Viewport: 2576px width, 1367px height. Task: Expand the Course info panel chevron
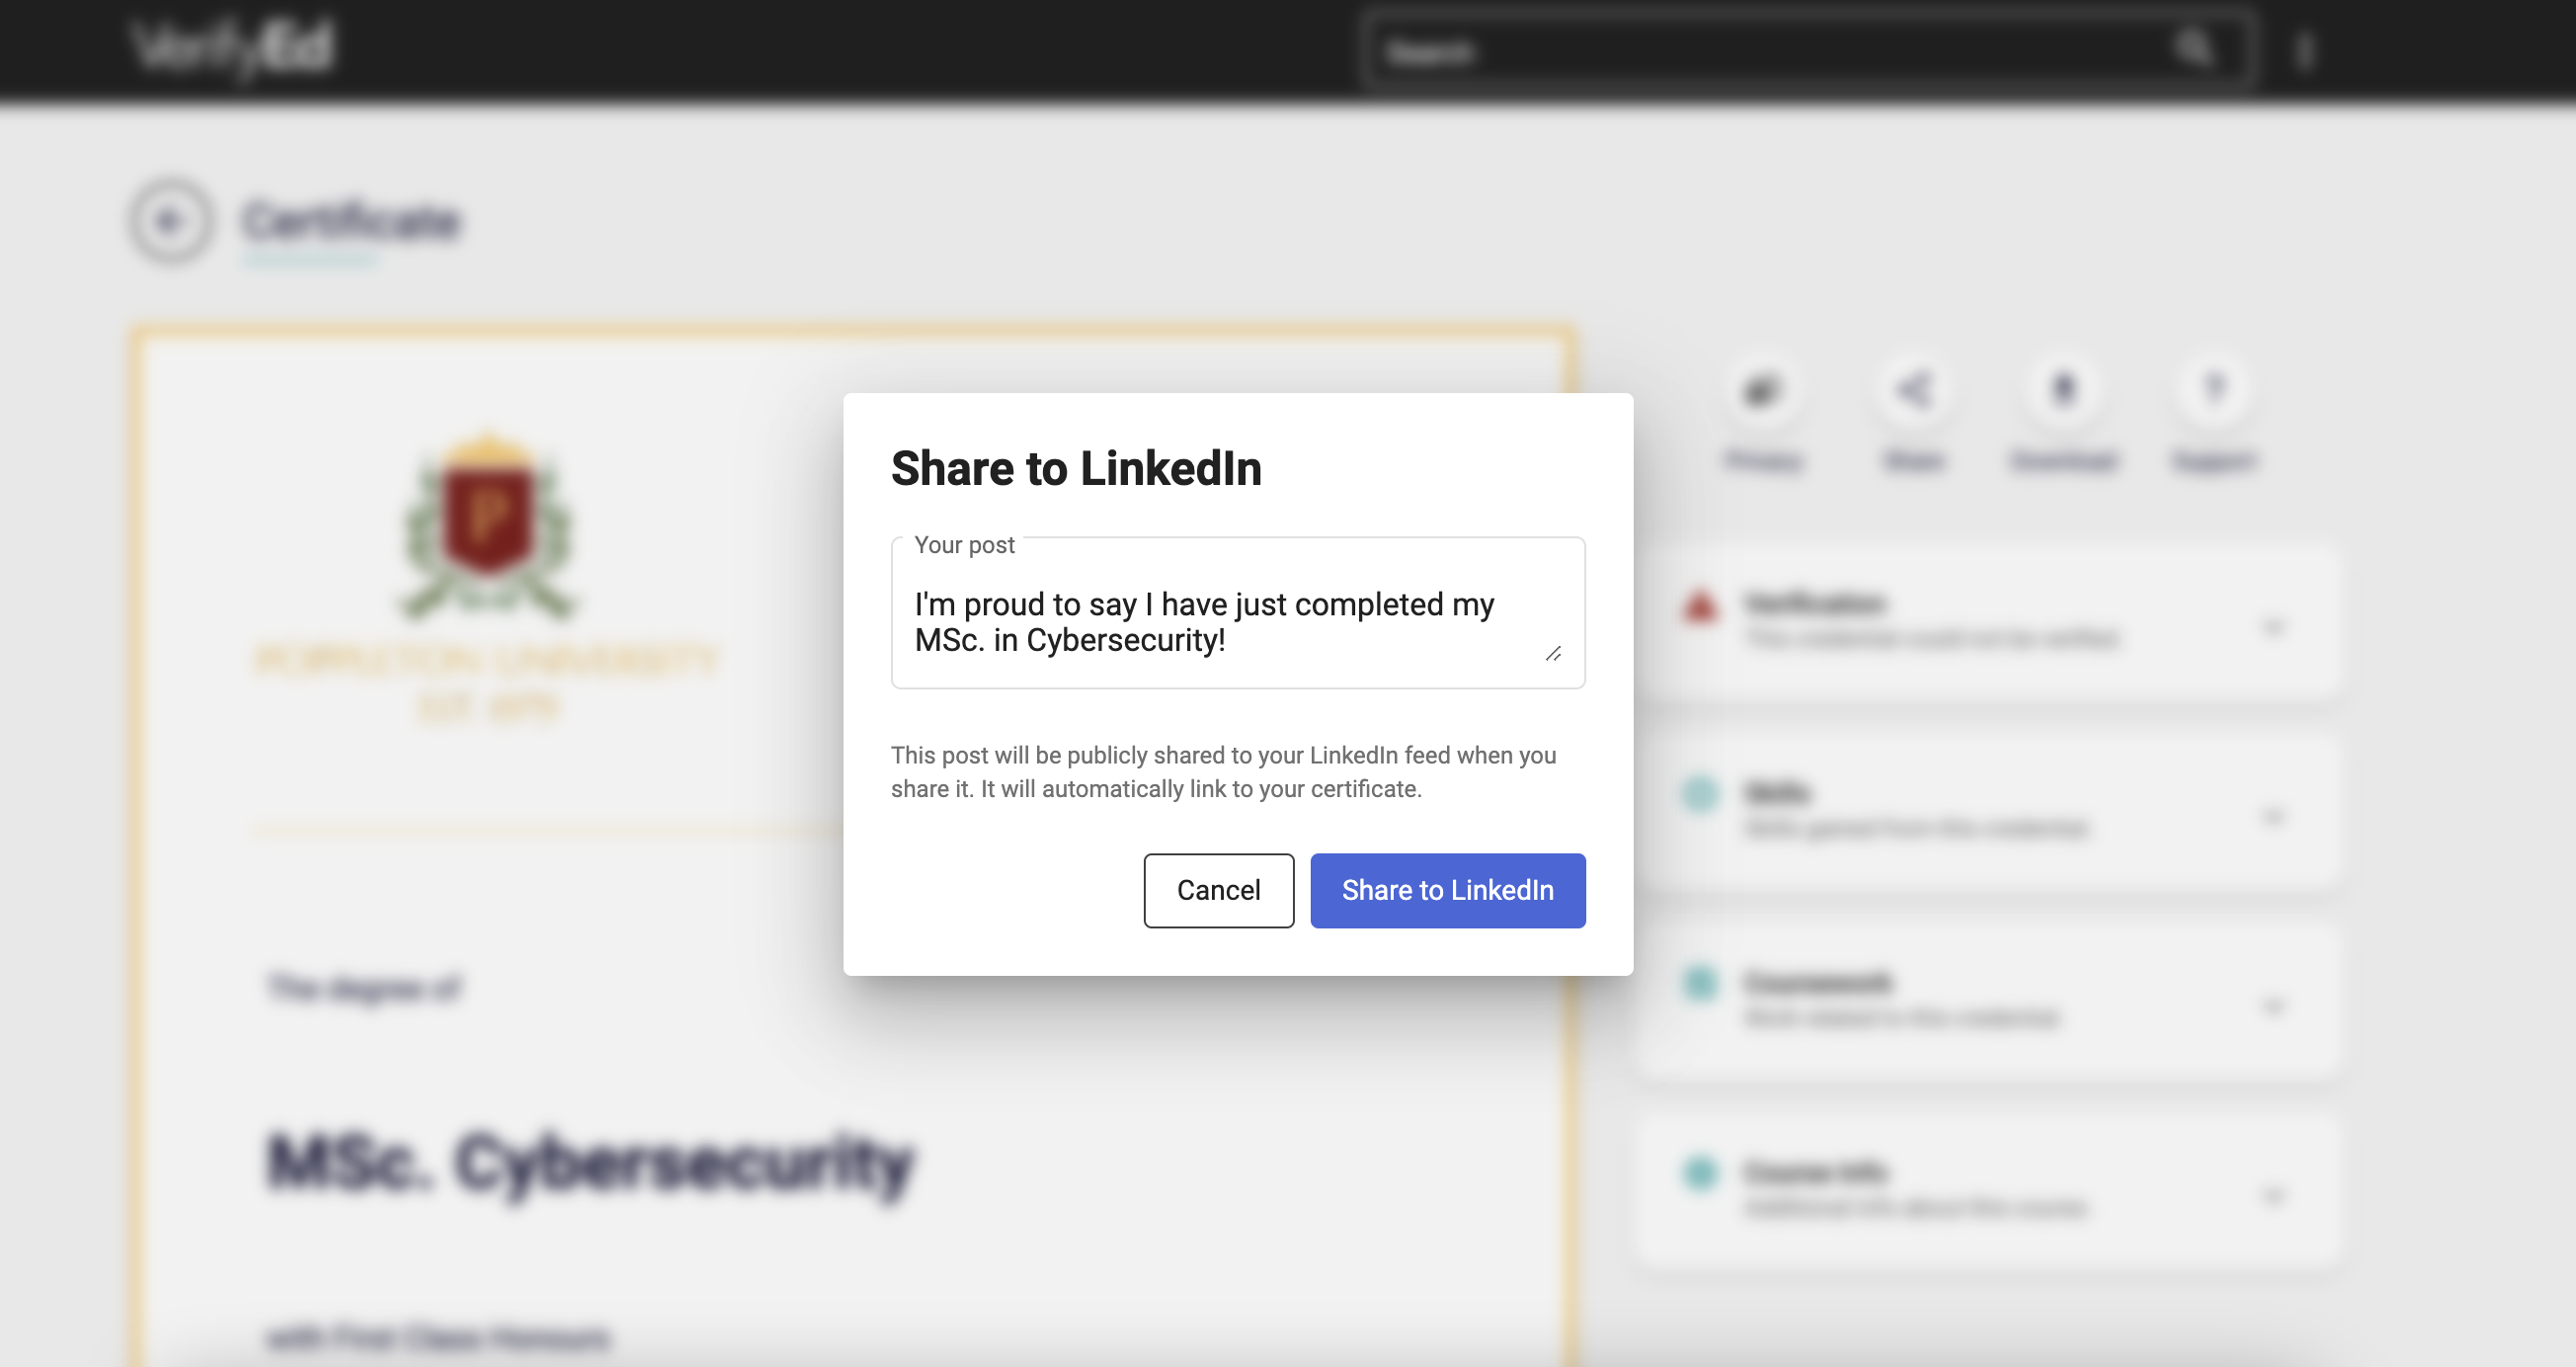[x=2273, y=1195]
